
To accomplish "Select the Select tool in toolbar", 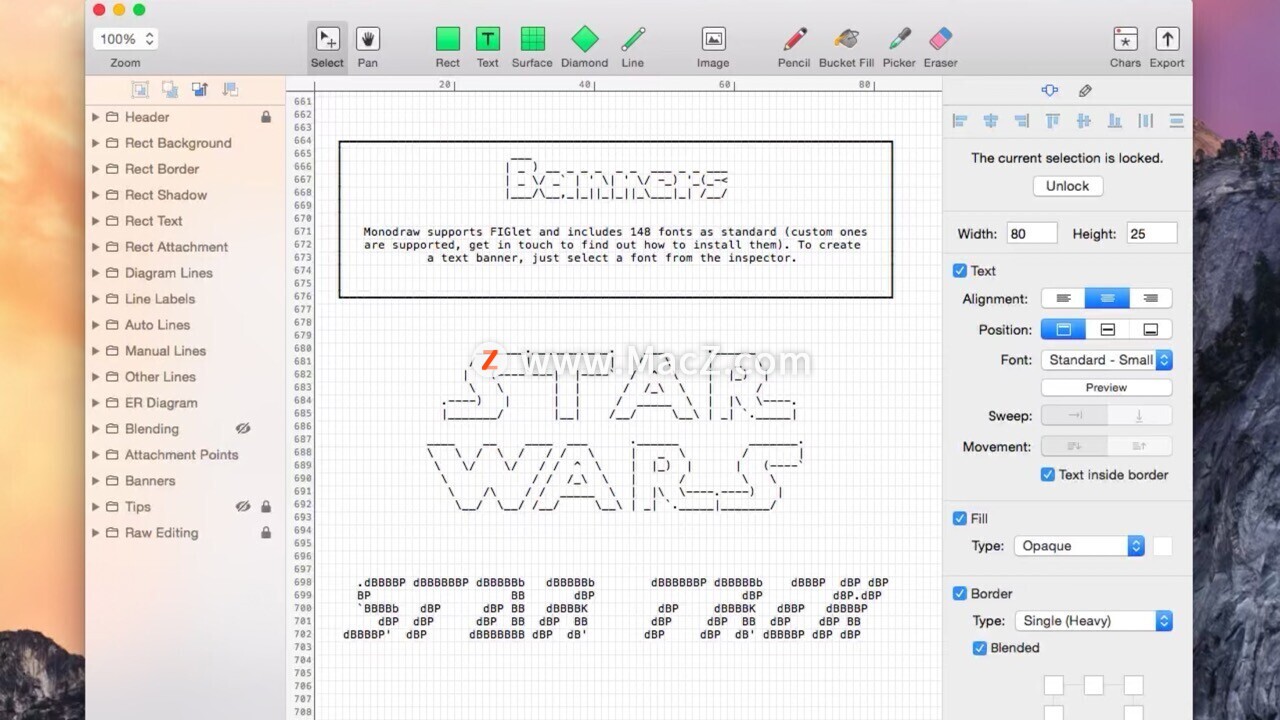I will coord(327,47).
